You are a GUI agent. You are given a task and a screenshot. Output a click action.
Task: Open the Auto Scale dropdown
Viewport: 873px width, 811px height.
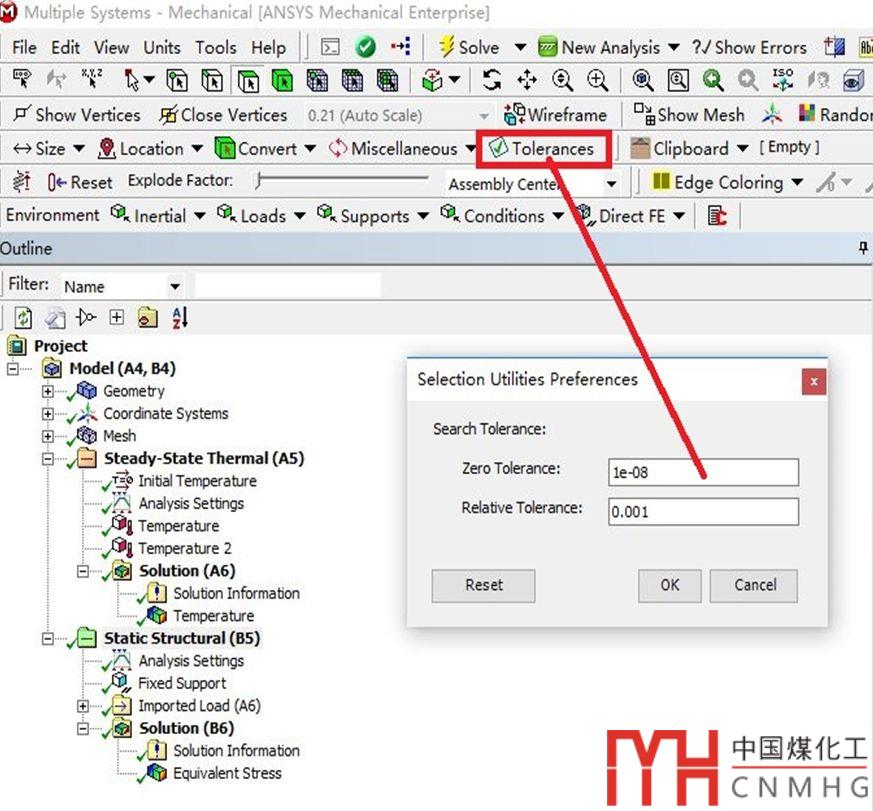[x=484, y=116]
